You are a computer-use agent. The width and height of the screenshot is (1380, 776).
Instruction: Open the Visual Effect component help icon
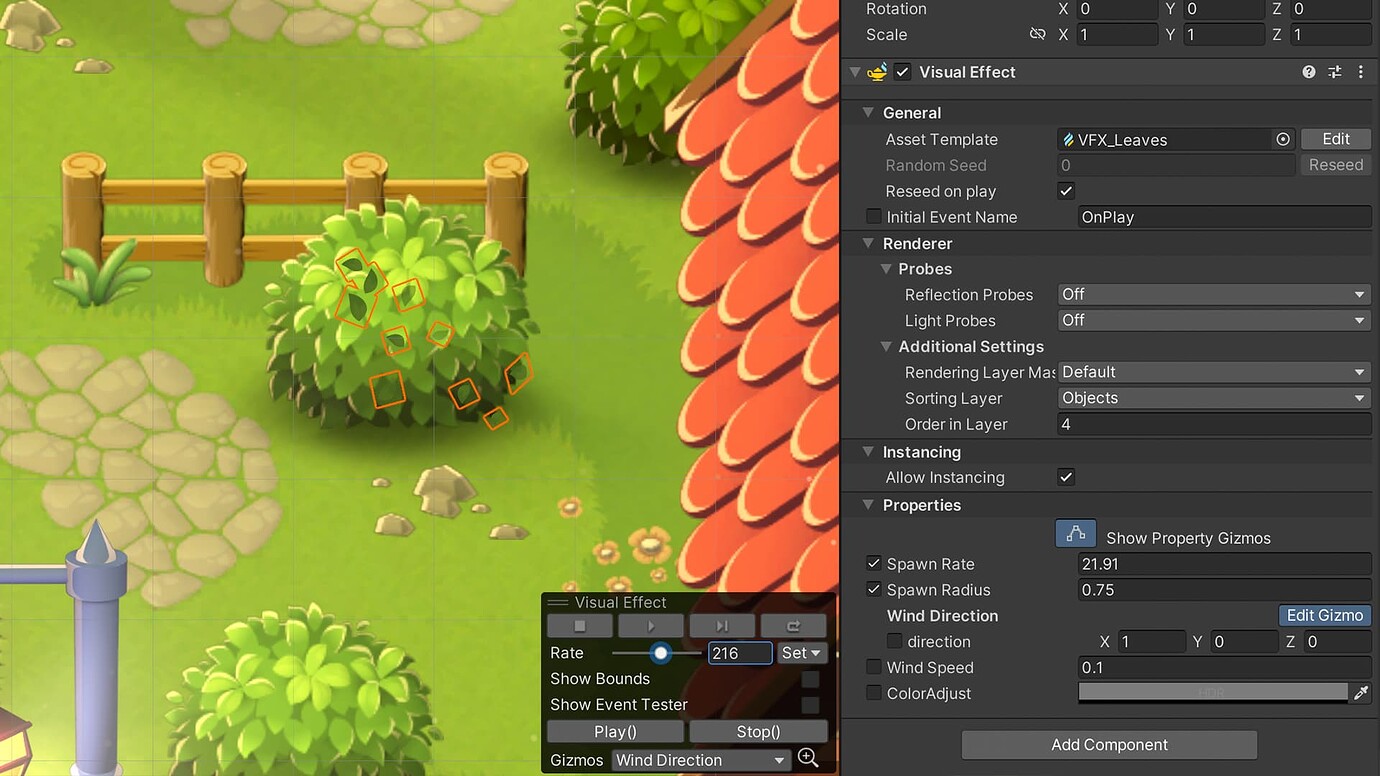tap(1308, 71)
